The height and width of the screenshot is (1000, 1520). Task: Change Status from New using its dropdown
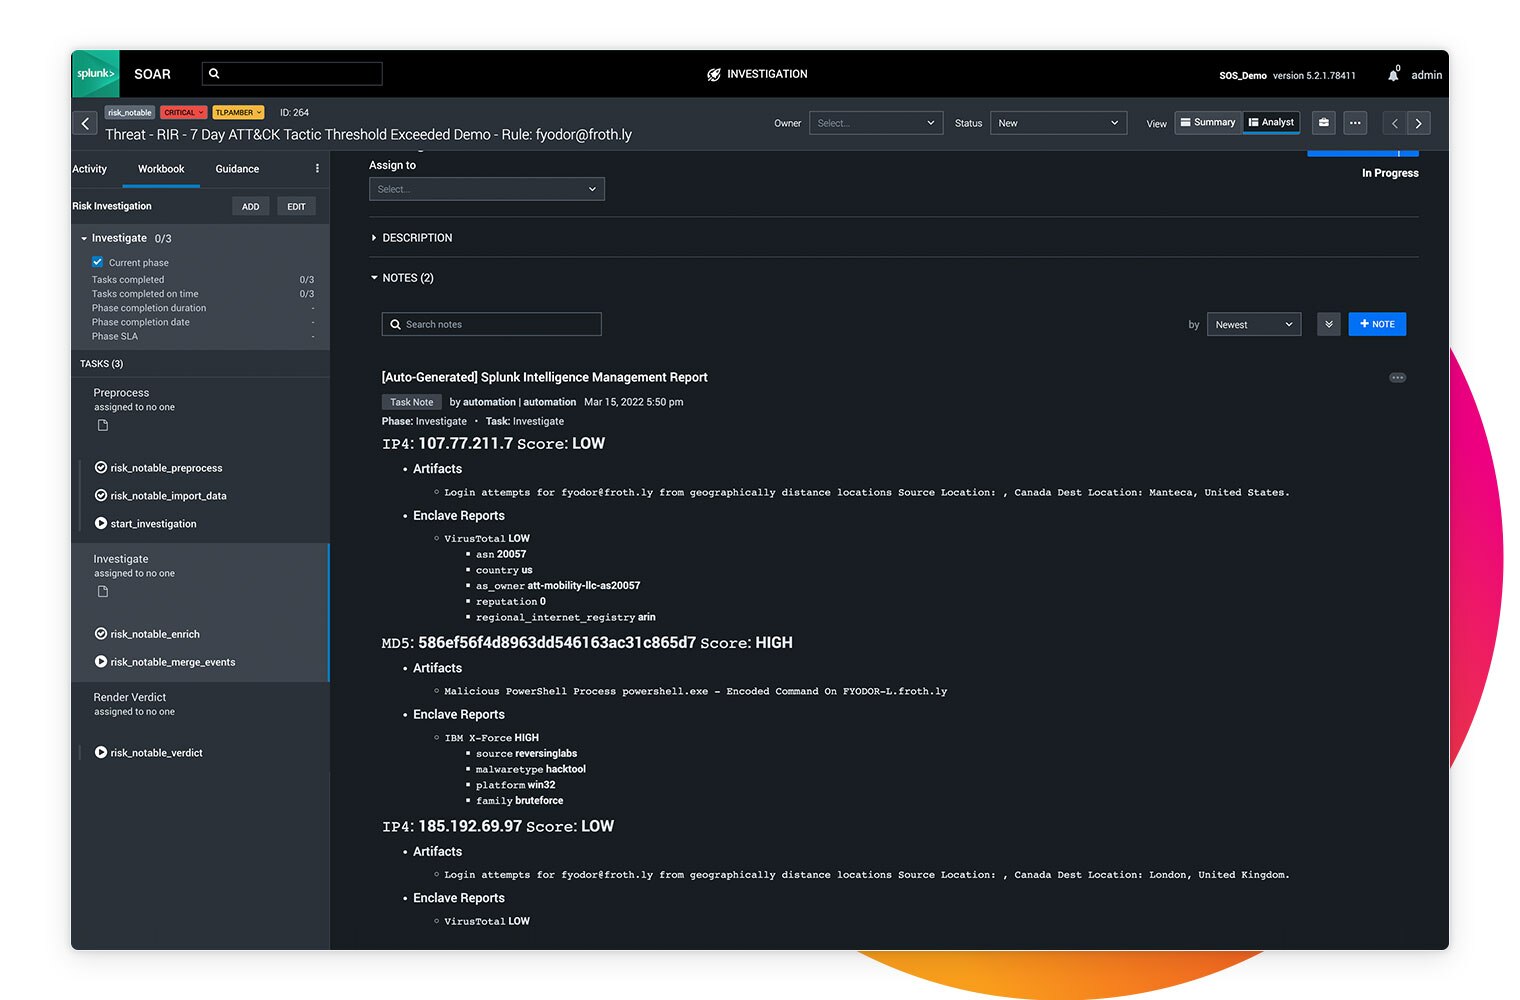[1057, 122]
